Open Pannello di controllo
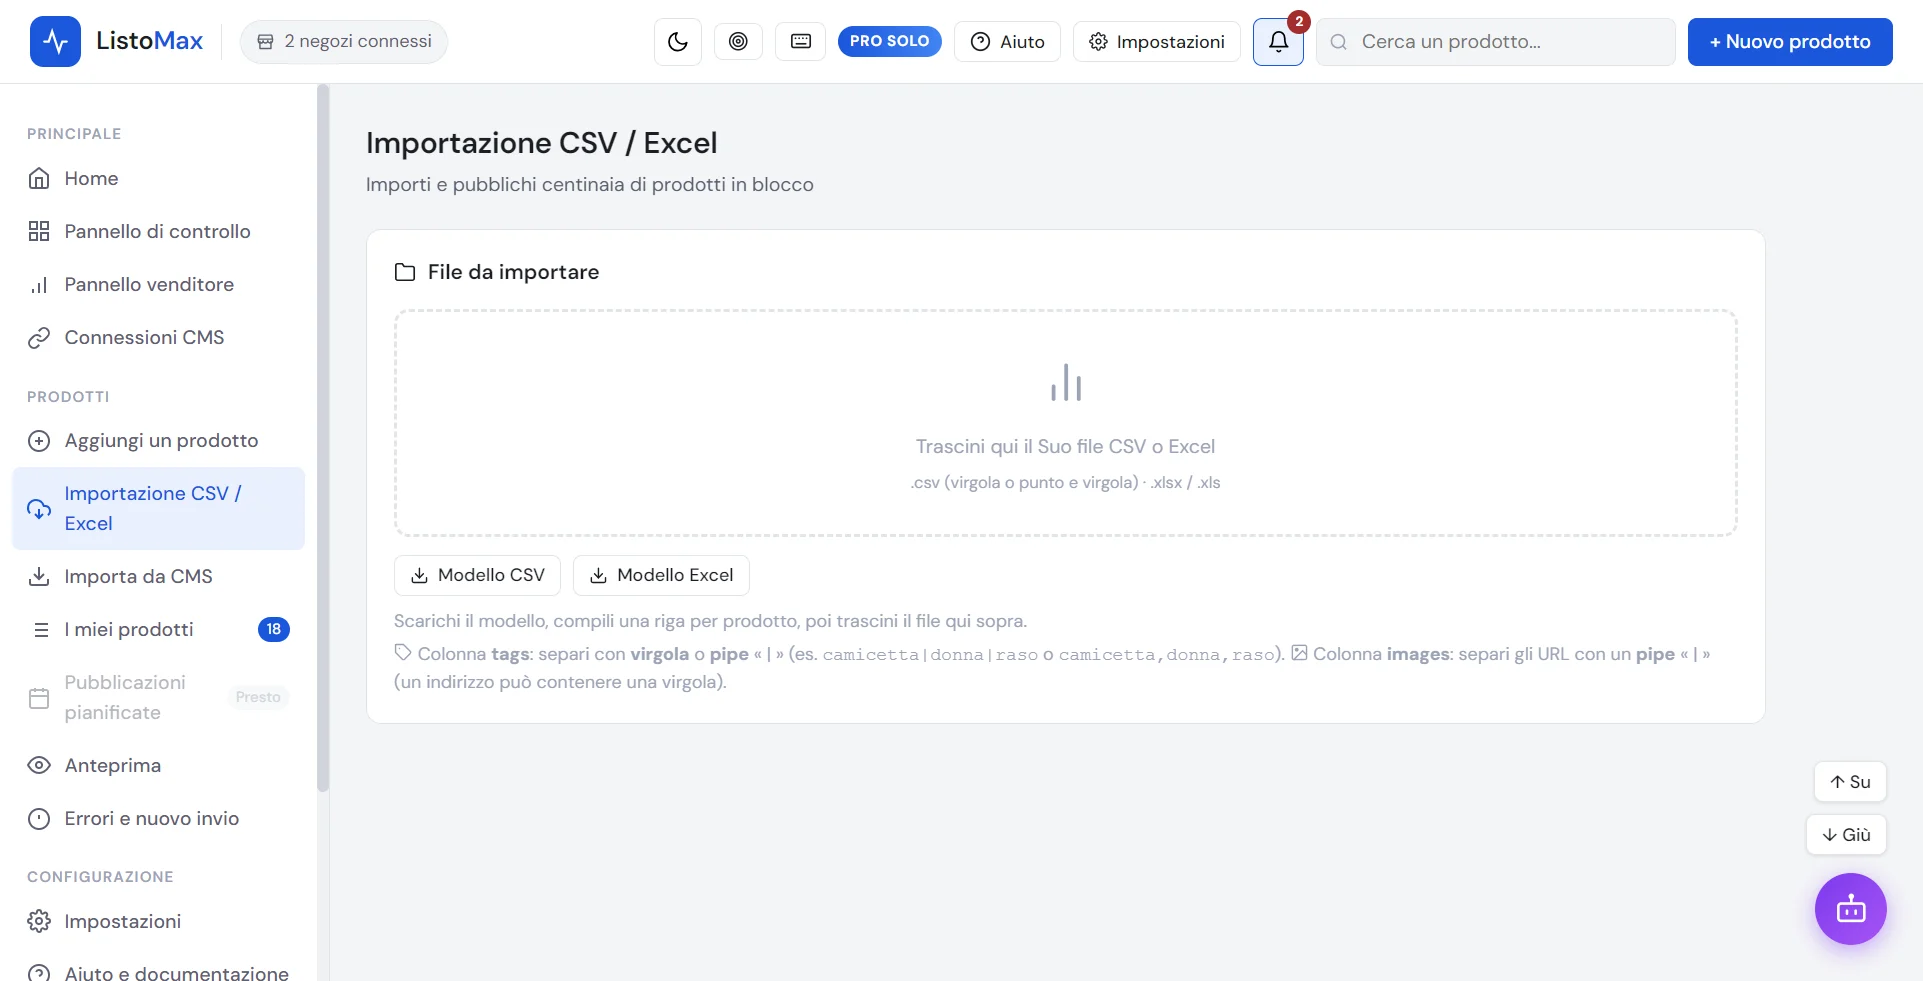 tap(158, 231)
